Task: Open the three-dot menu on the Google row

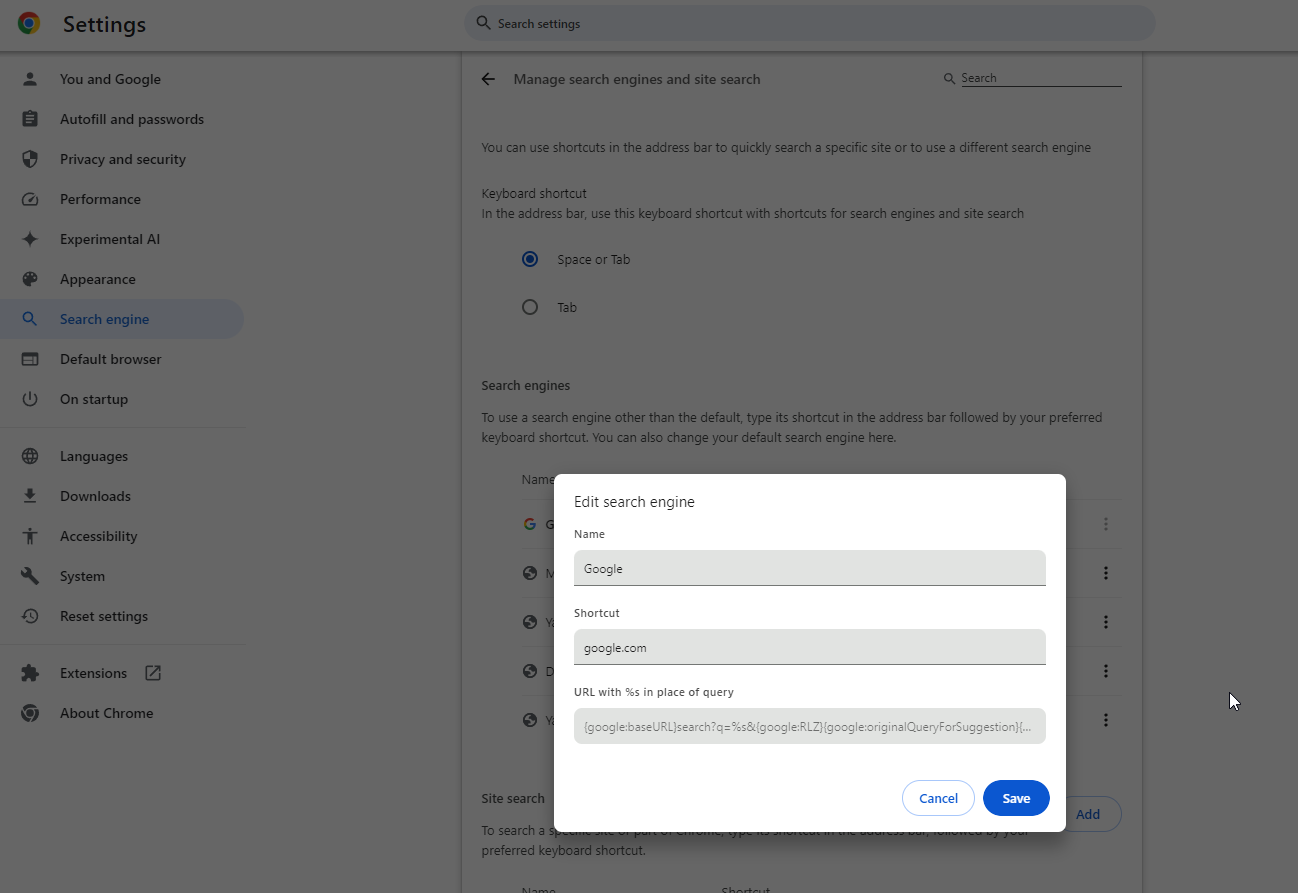Action: point(1106,523)
